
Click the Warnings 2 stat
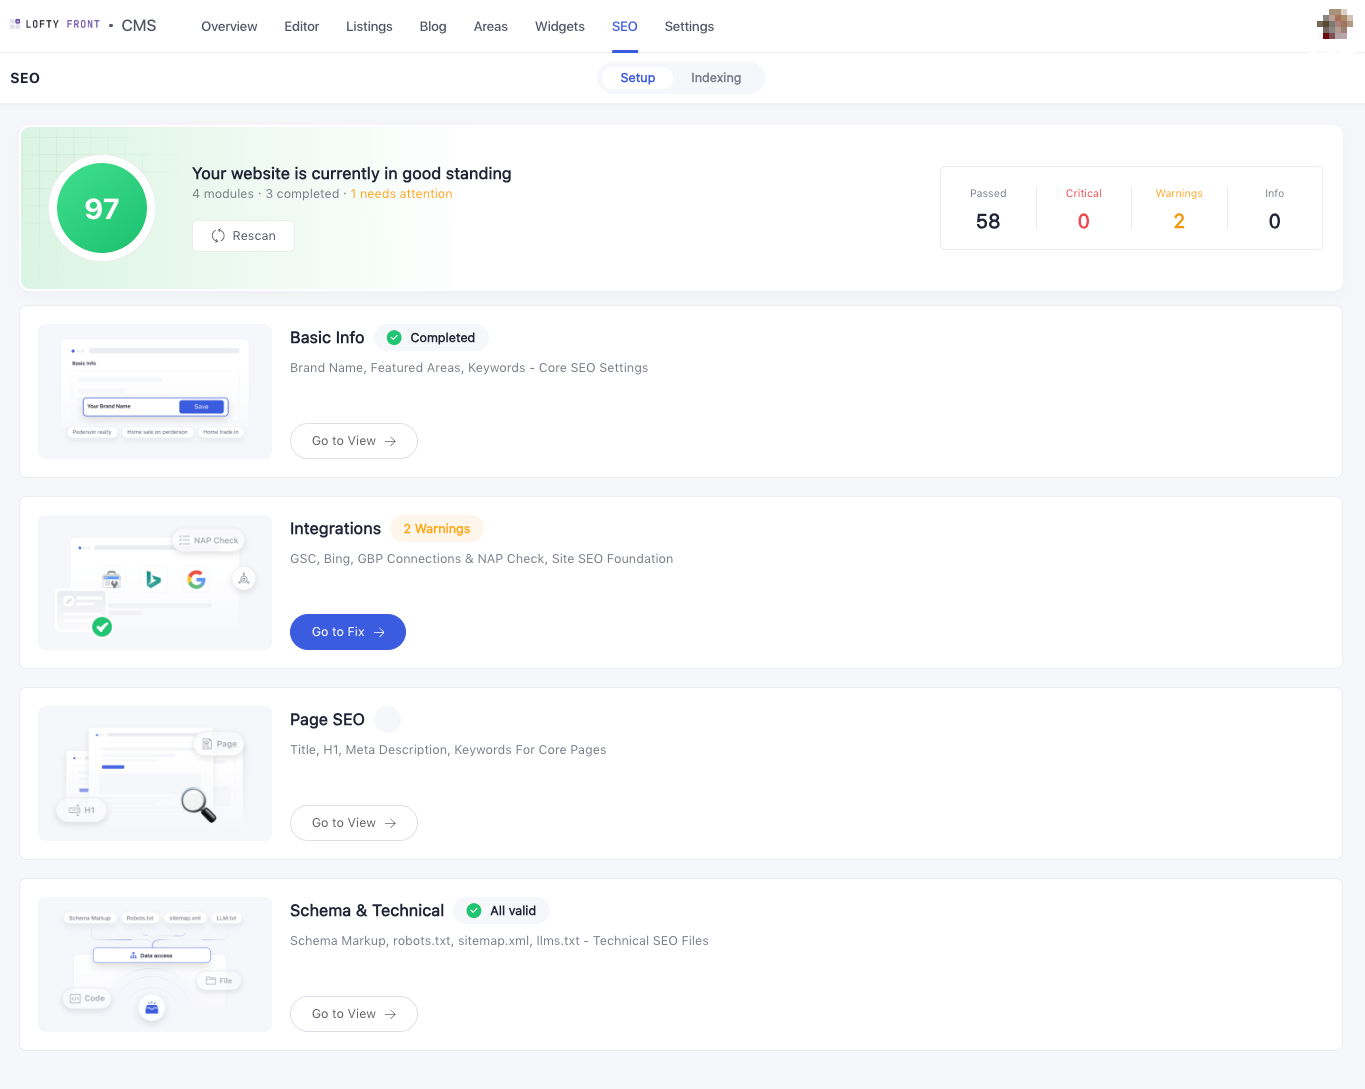tap(1179, 208)
